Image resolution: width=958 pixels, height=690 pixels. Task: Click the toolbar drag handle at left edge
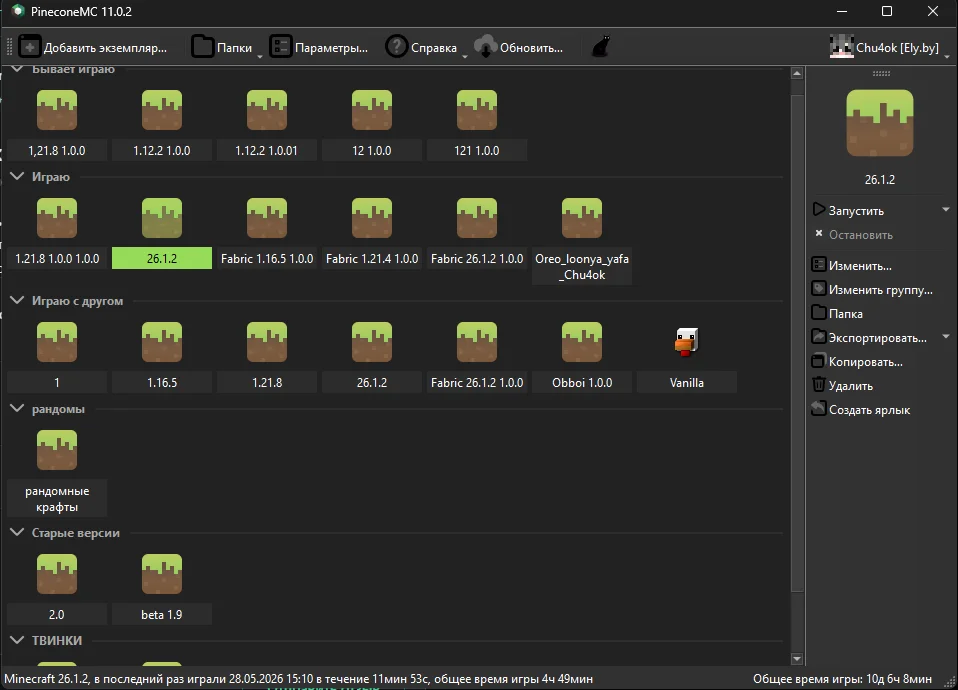[x=9, y=47]
